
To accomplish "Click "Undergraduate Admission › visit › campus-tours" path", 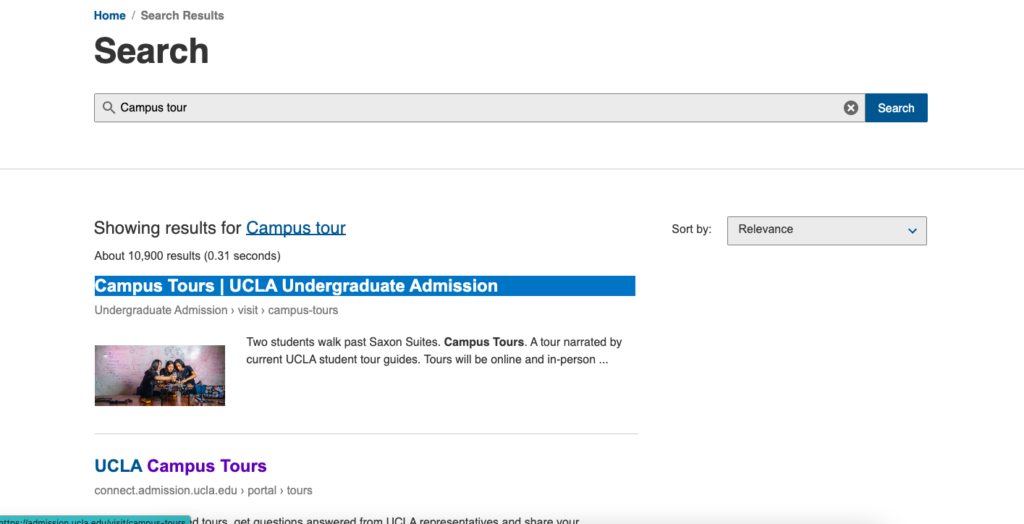I will click(216, 310).
